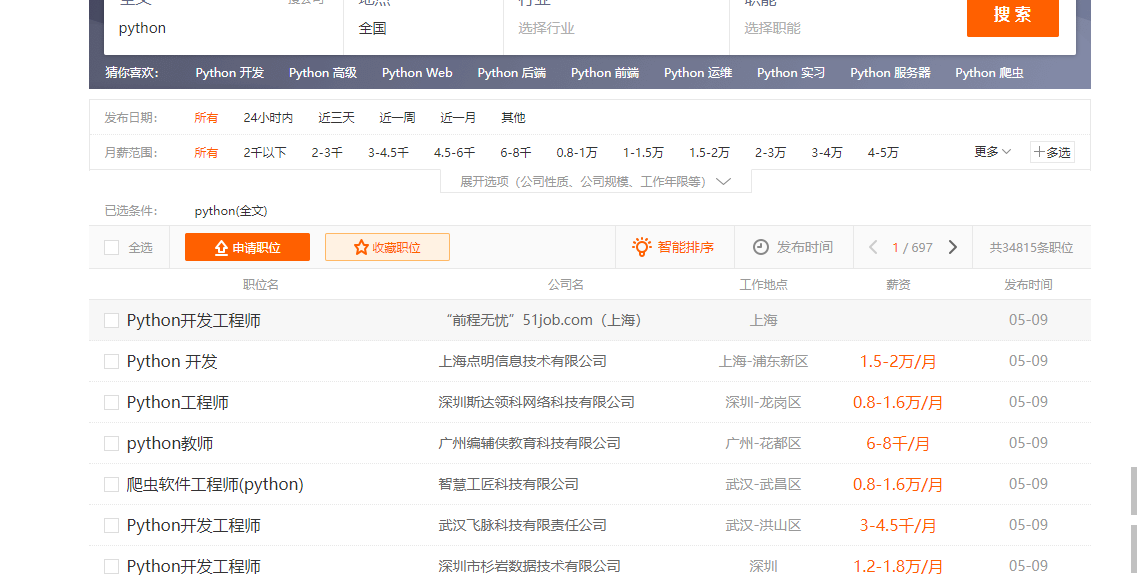Screen dimensions: 1137x575
Task: Filter salary by 4.5-6千
Action: pyautogui.click(x=455, y=152)
